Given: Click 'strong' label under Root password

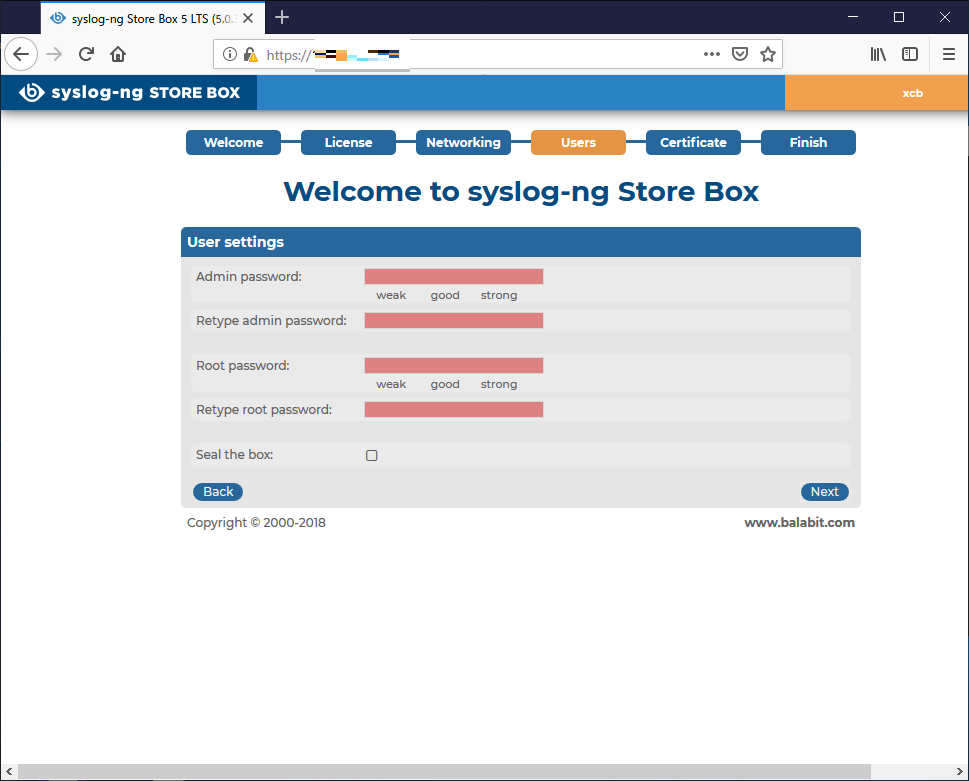Looking at the screenshot, I should [x=499, y=384].
